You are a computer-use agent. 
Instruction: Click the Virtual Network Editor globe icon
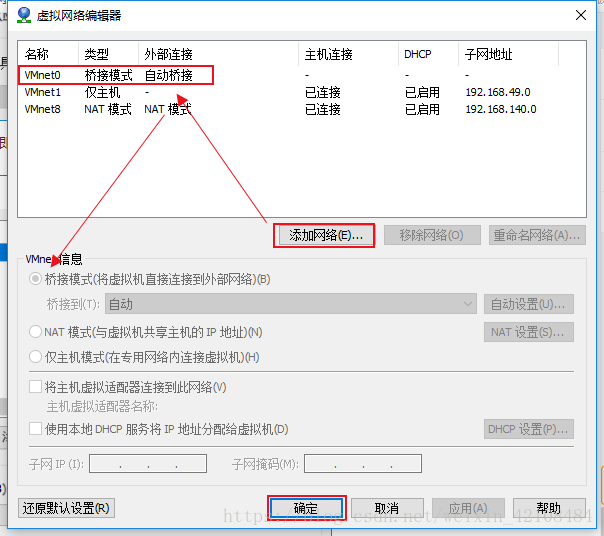[x=24, y=15]
